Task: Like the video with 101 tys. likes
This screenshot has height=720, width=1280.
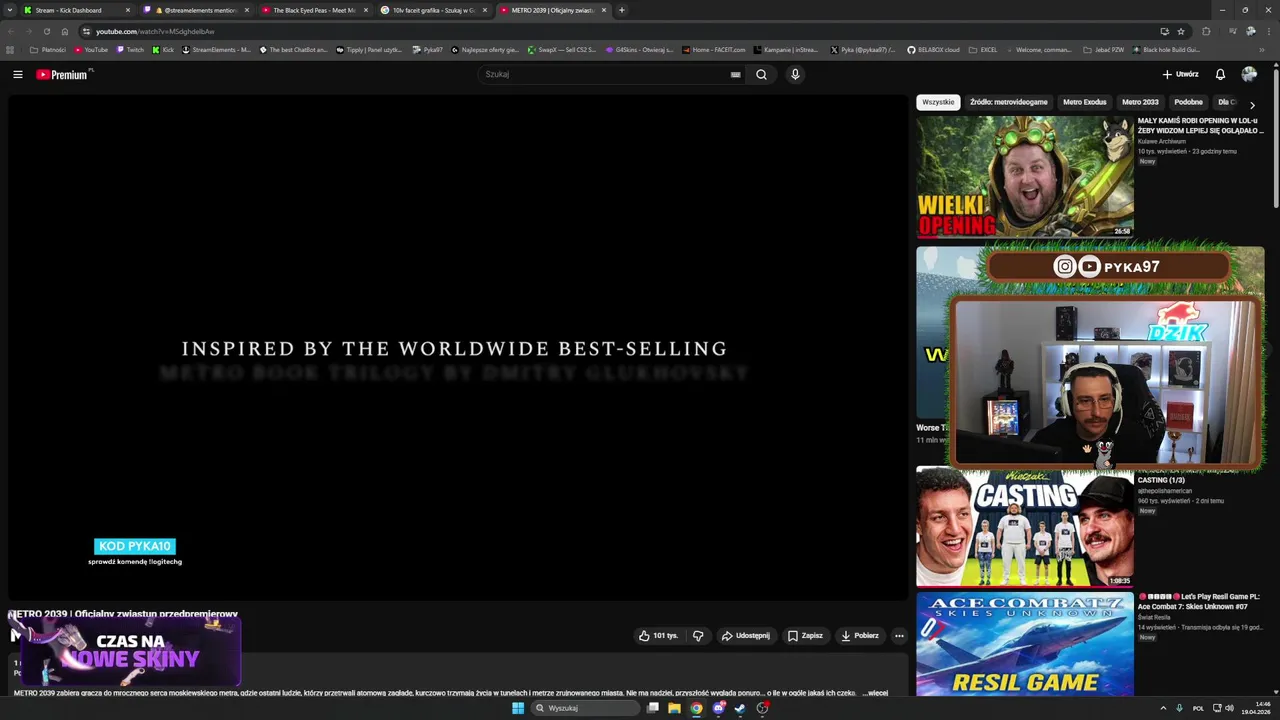Action: click(x=658, y=635)
